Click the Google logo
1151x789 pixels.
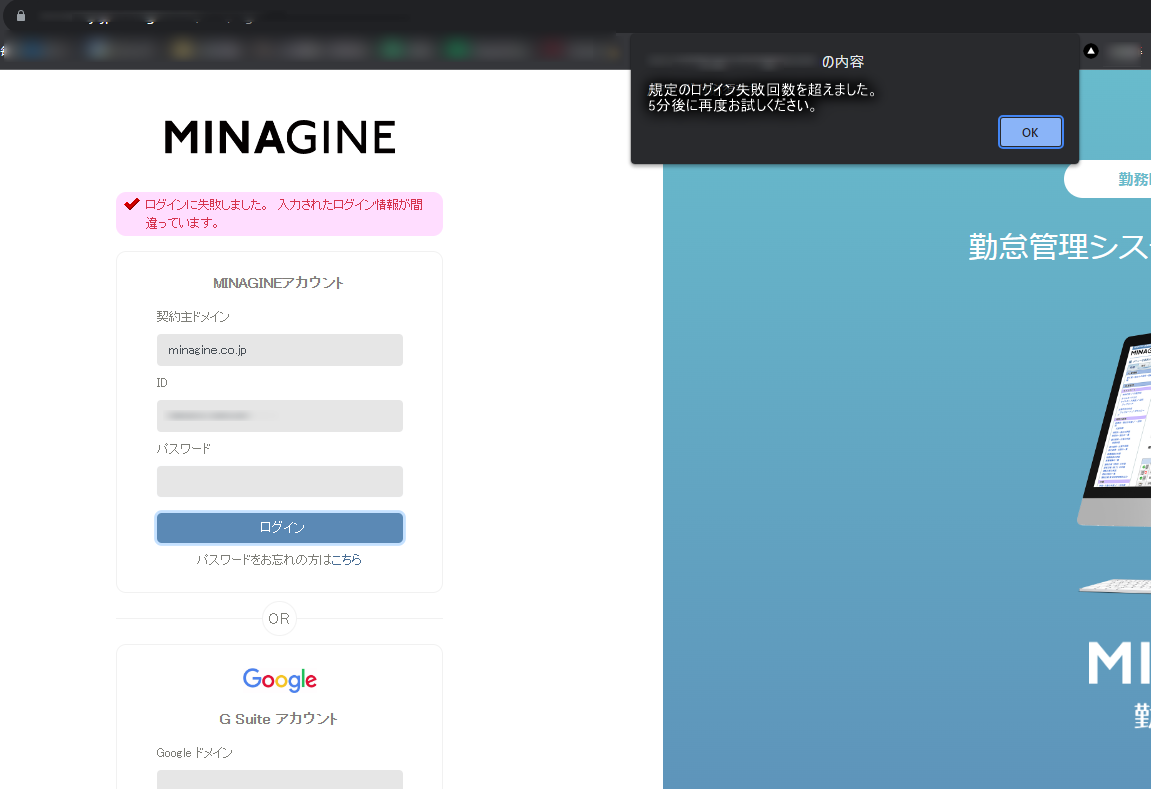click(x=280, y=680)
